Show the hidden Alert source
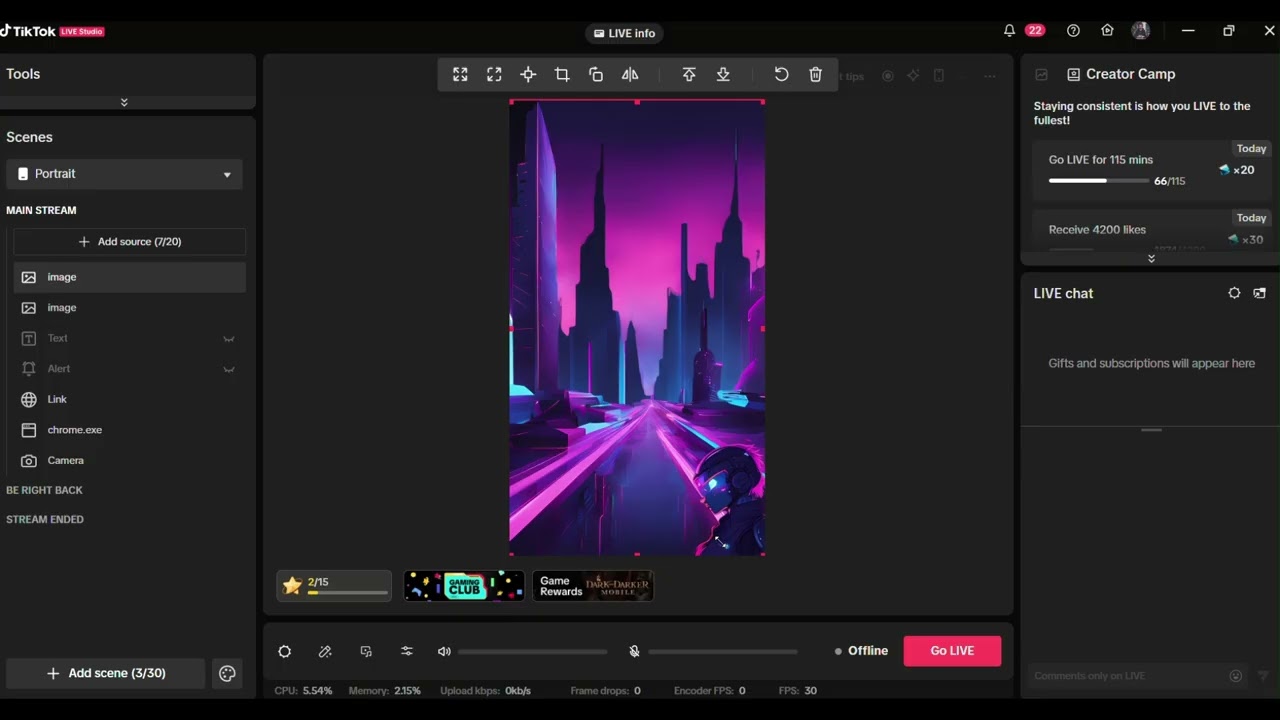Screen dimensions: 1280x720 229,369
